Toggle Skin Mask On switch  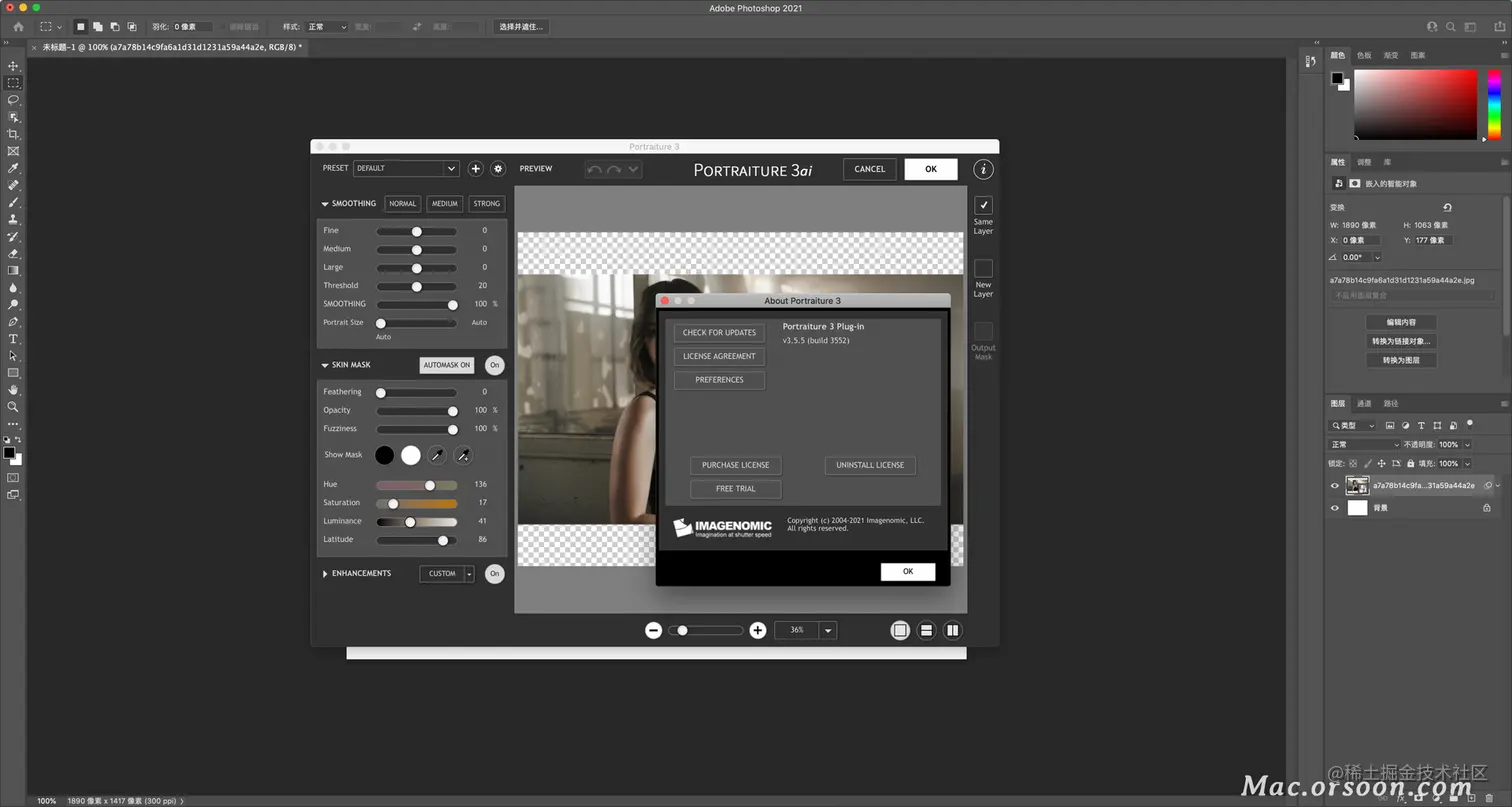[x=494, y=365]
